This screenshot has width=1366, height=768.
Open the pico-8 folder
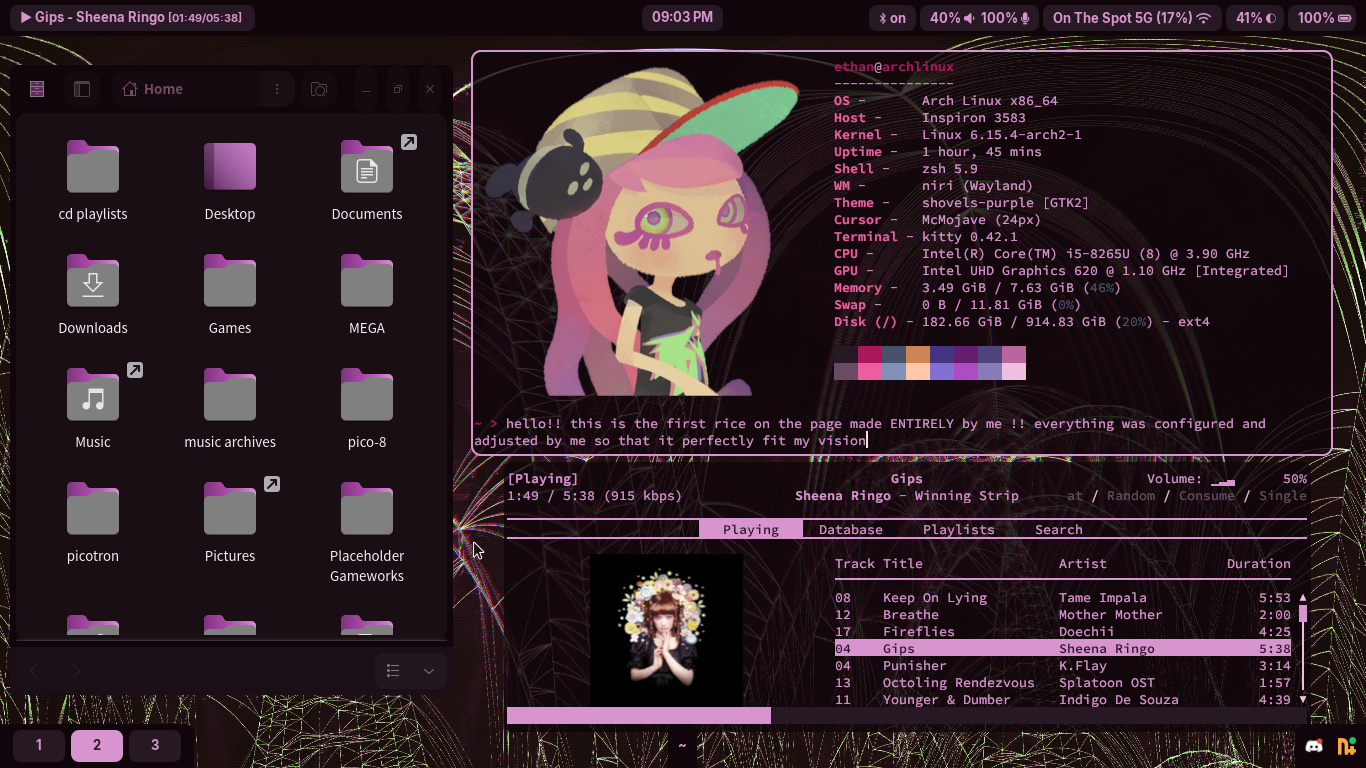367,409
